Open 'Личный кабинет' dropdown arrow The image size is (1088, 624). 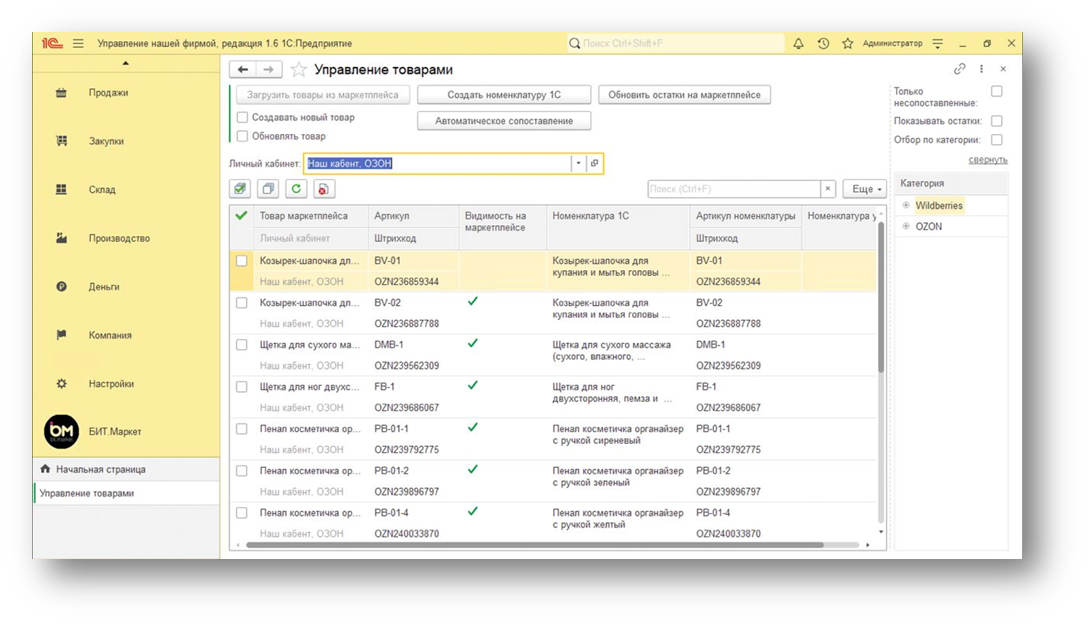point(578,163)
